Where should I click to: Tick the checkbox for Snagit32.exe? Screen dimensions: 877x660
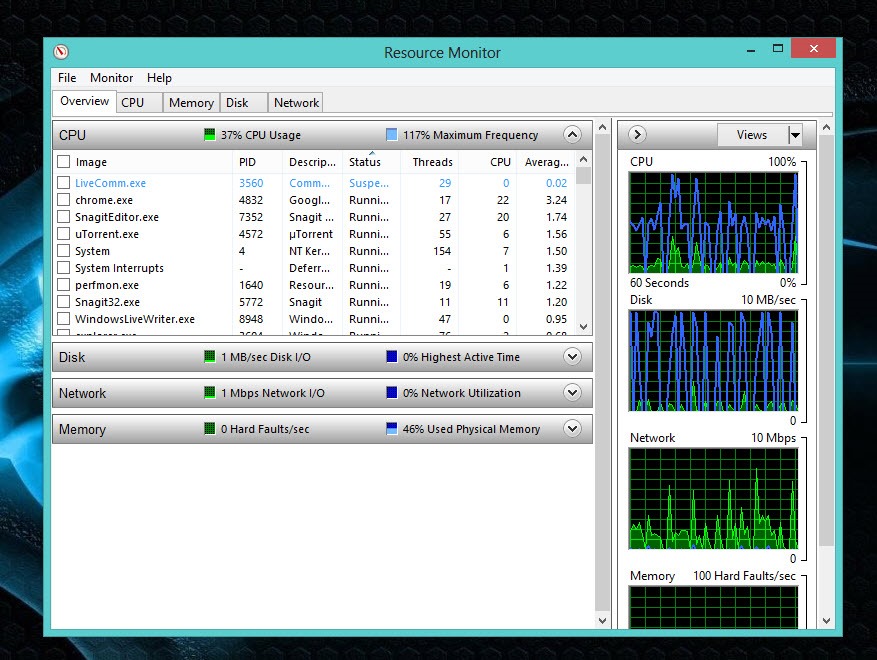coord(64,302)
